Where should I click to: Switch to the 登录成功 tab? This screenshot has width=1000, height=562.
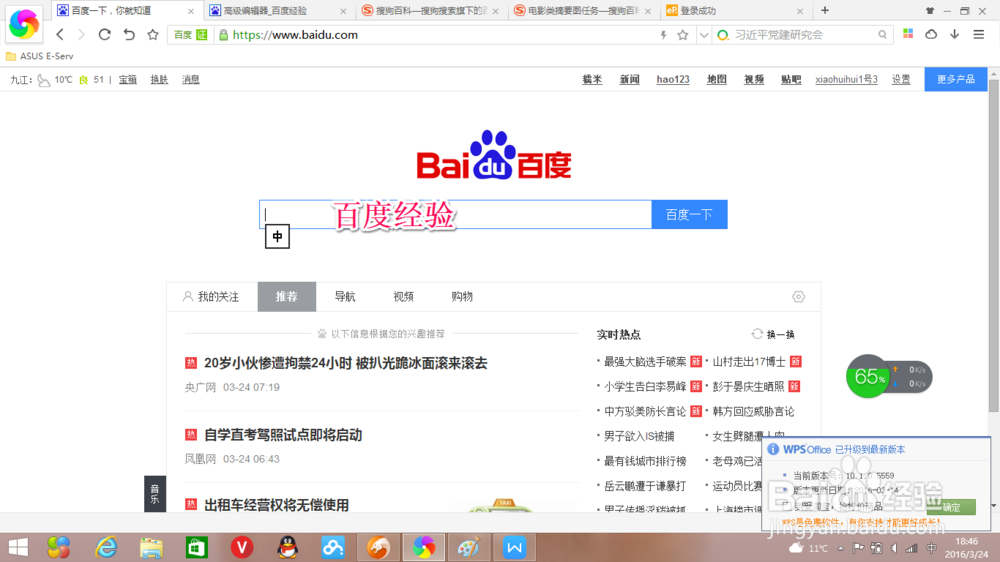pyautogui.click(x=735, y=11)
